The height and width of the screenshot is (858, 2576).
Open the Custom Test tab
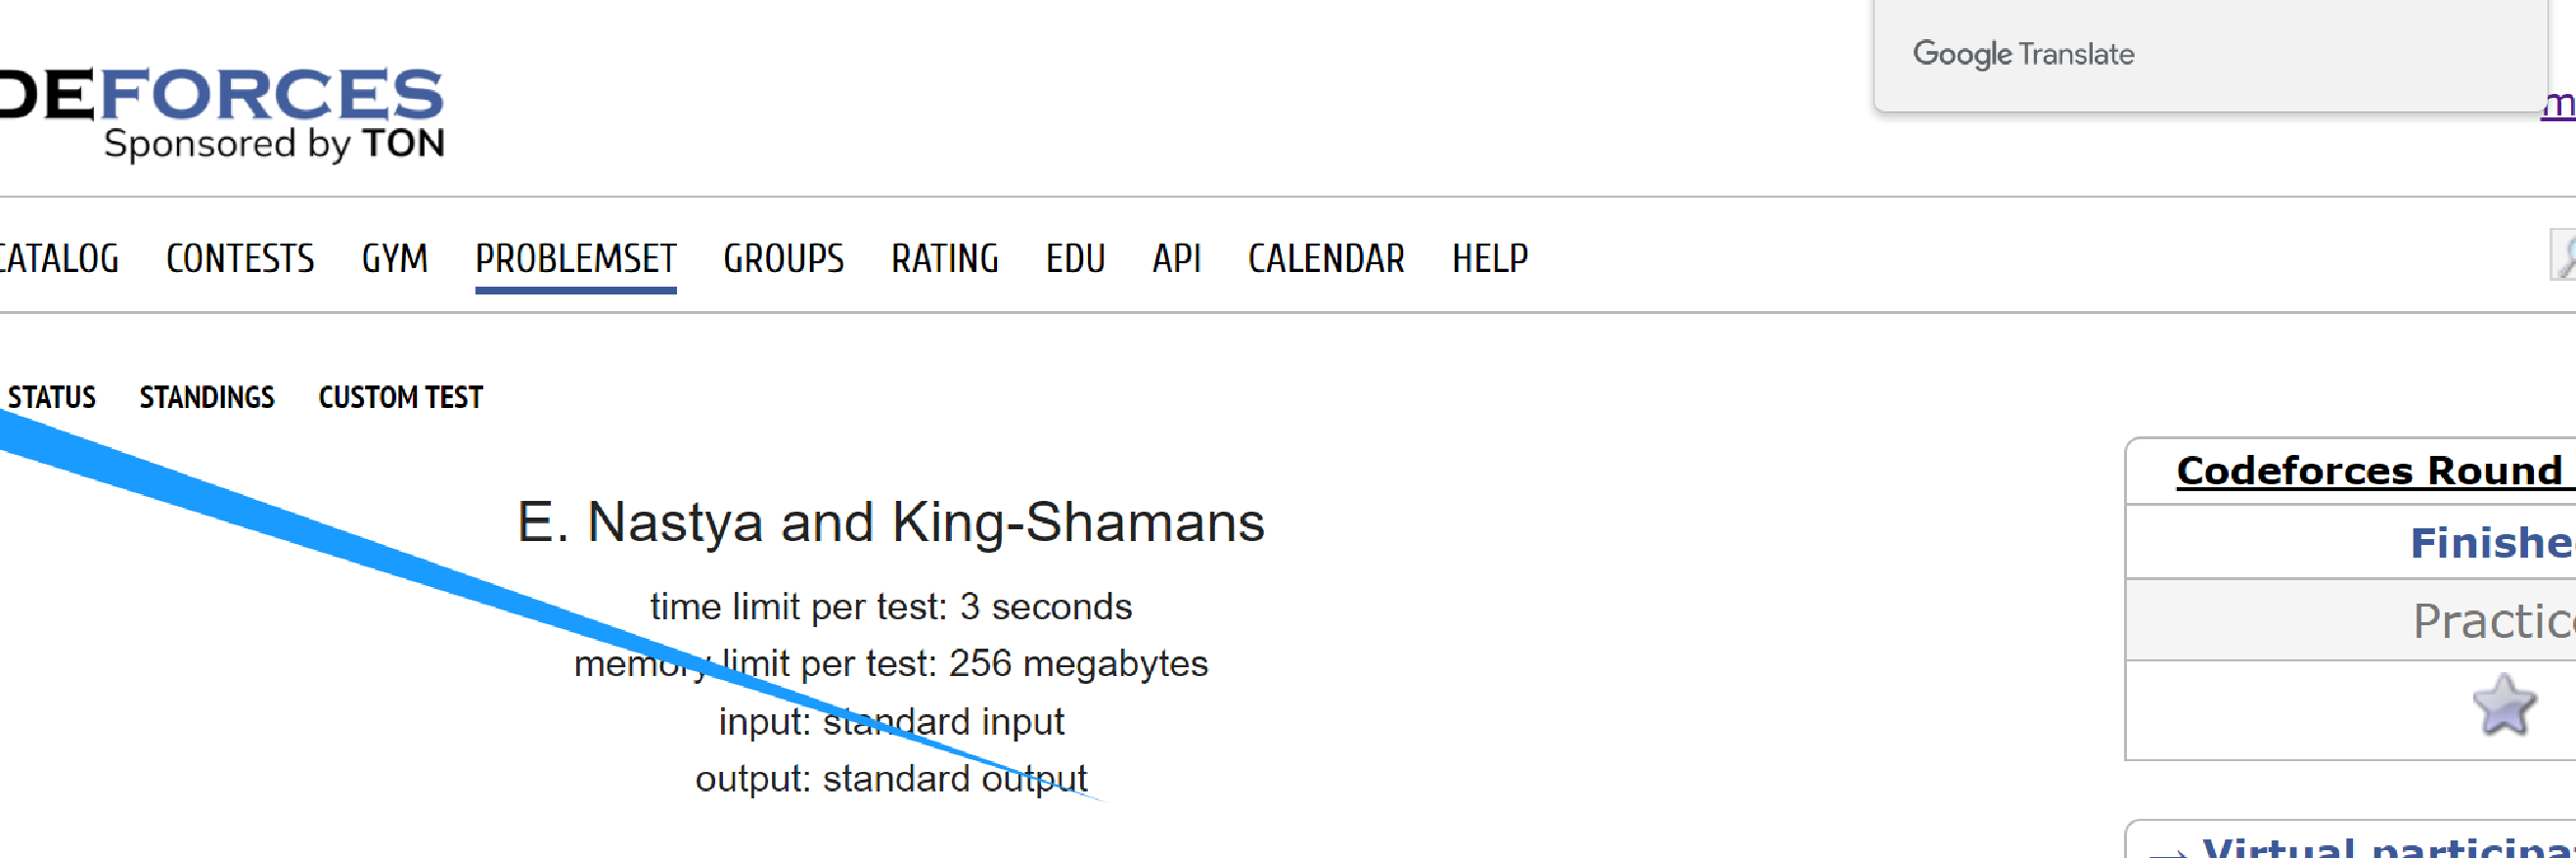pos(400,397)
